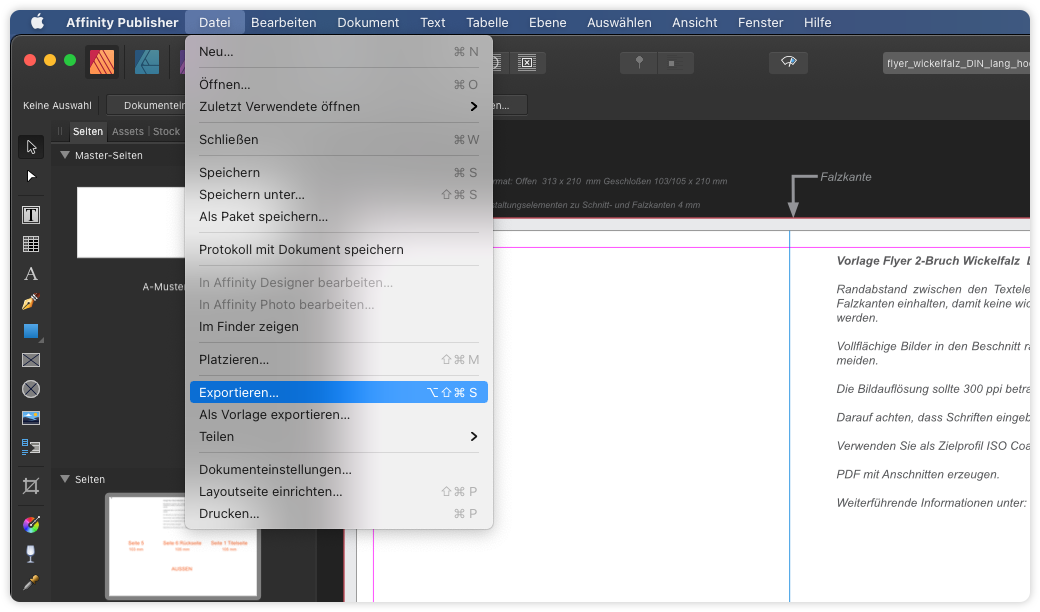Select the A-Muster master page thumbnail
Viewport: 1040px width, 612px height.
pos(131,222)
